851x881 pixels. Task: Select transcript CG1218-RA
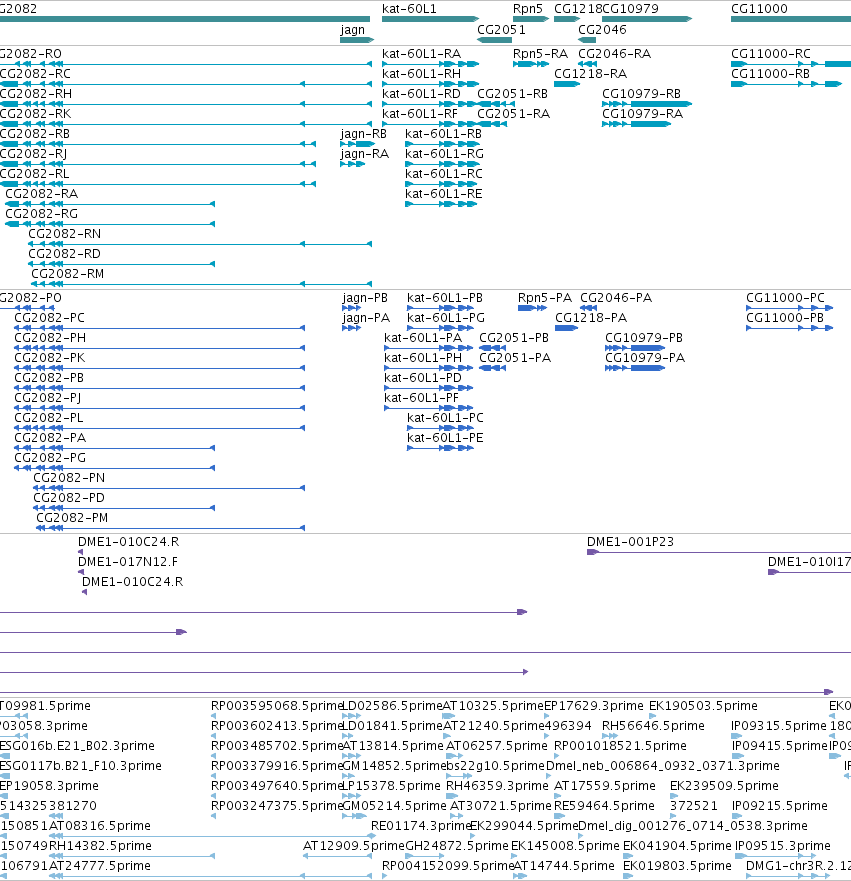(590, 74)
